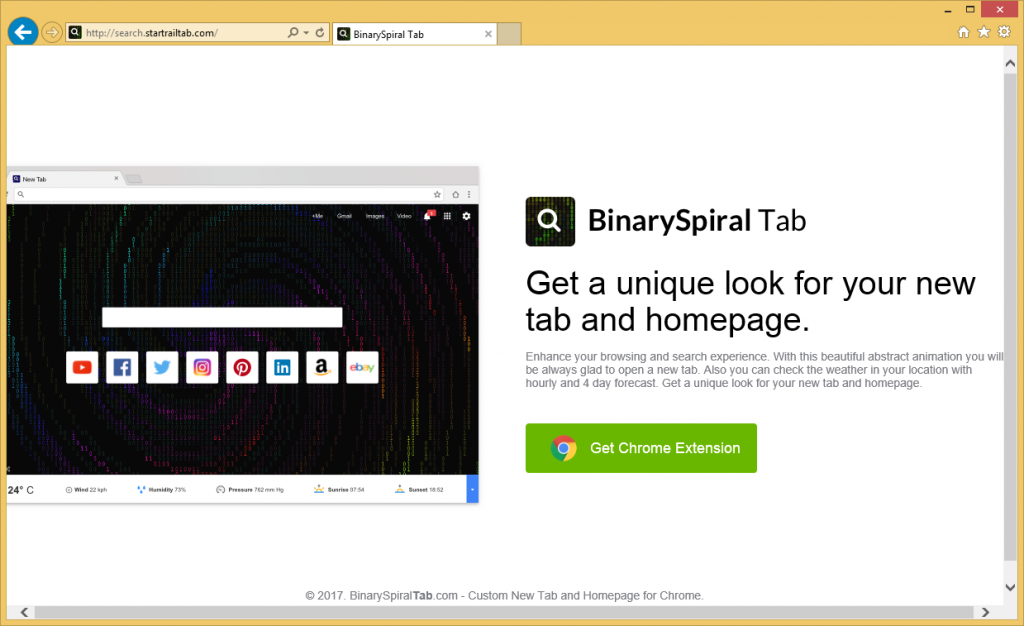Screen dimensions: 1024x626
Task: Click the bookmark star in preview browser
Action: [437, 195]
